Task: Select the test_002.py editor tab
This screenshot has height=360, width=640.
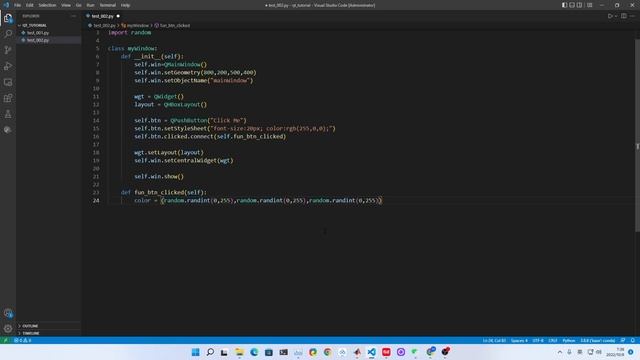Action: pos(103,16)
